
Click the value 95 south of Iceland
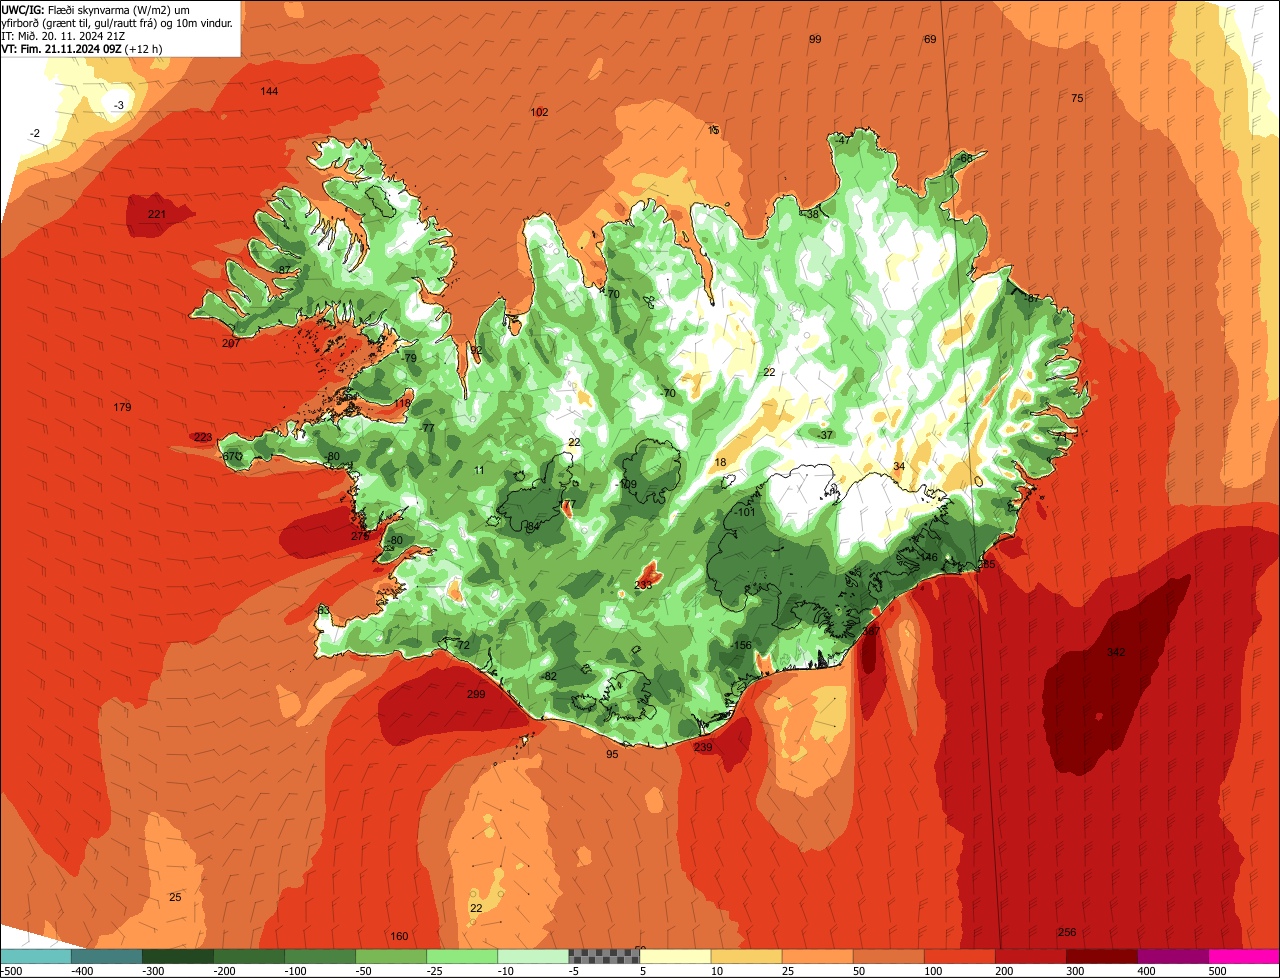[x=612, y=754]
